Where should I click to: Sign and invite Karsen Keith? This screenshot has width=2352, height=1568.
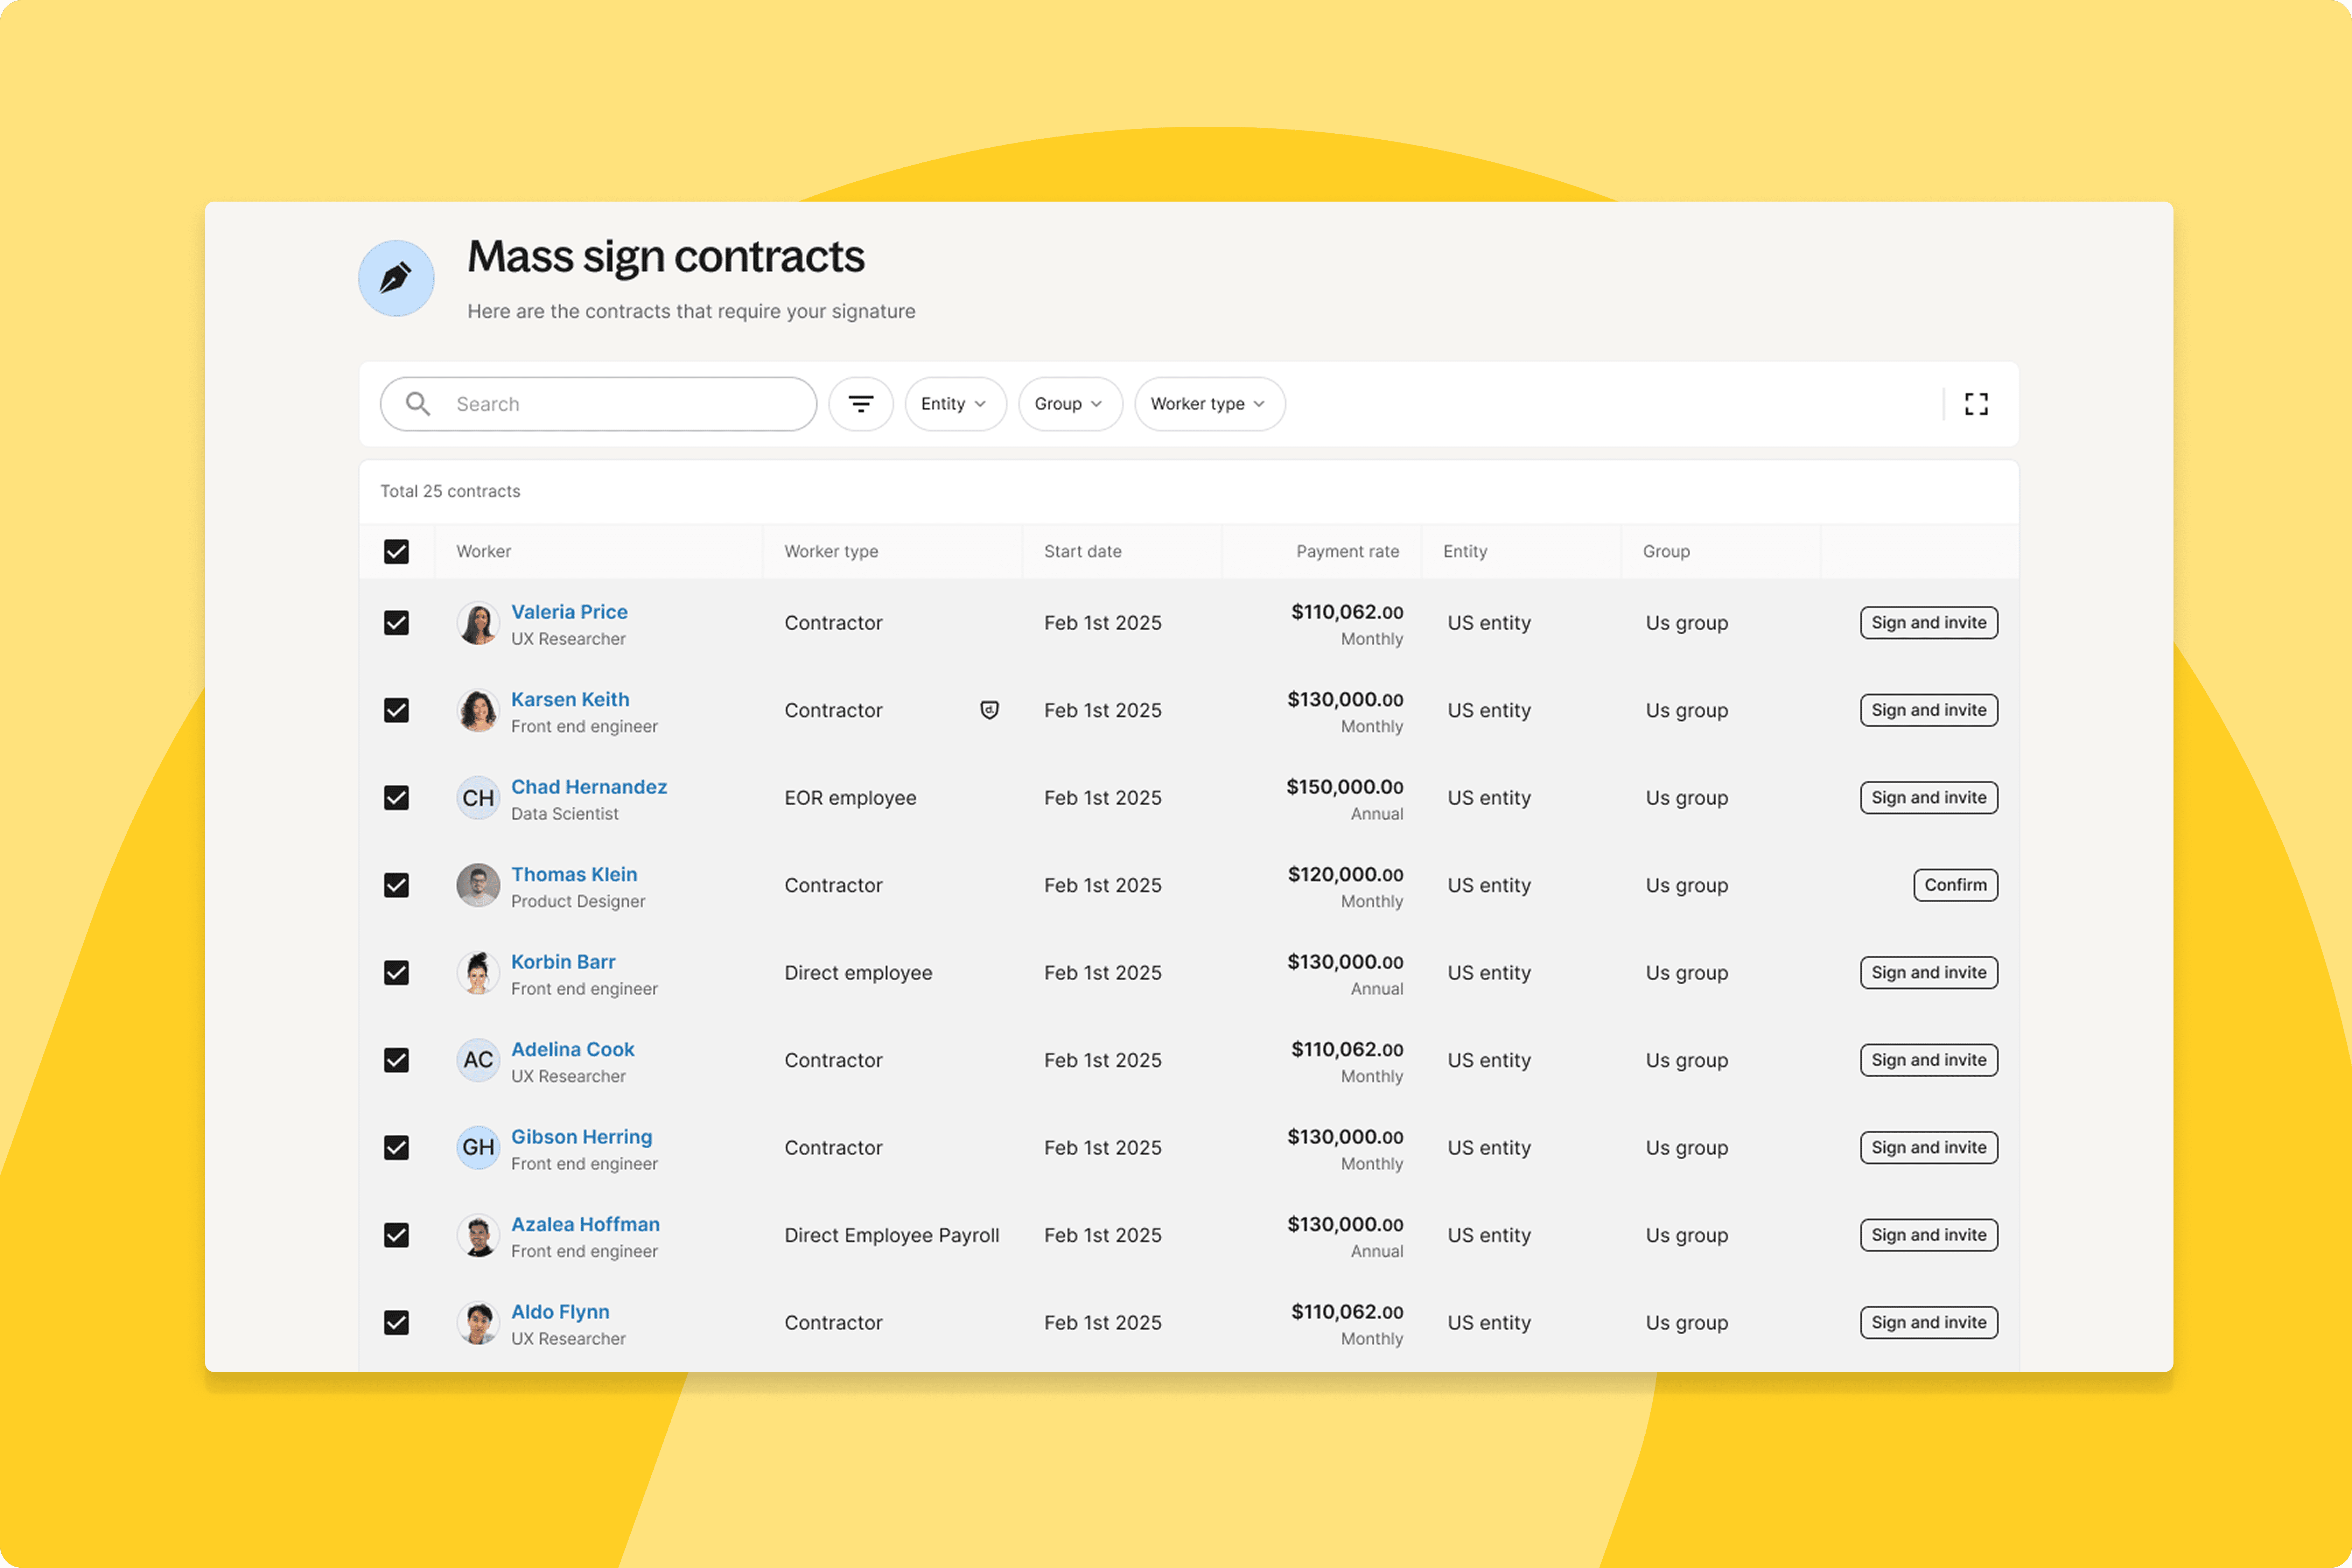point(1928,710)
